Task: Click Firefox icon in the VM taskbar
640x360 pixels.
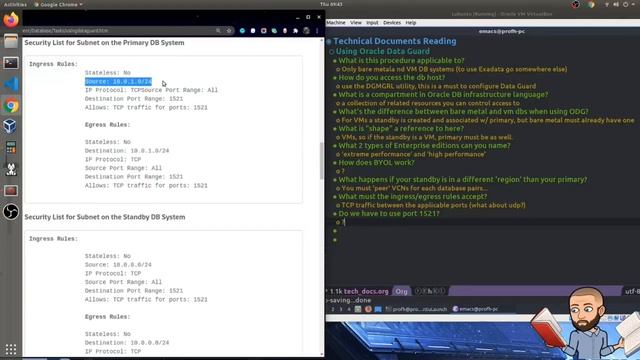Action: tap(368, 309)
